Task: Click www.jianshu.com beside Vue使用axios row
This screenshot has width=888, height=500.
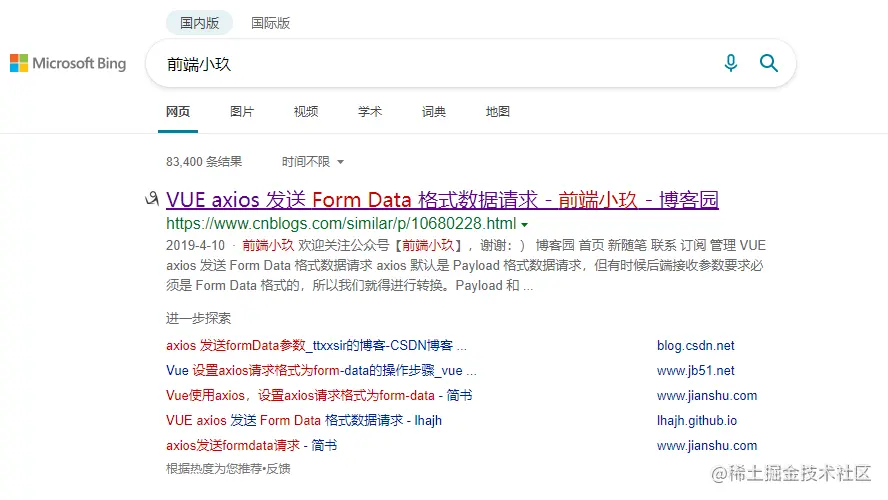Action: tap(707, 395)
